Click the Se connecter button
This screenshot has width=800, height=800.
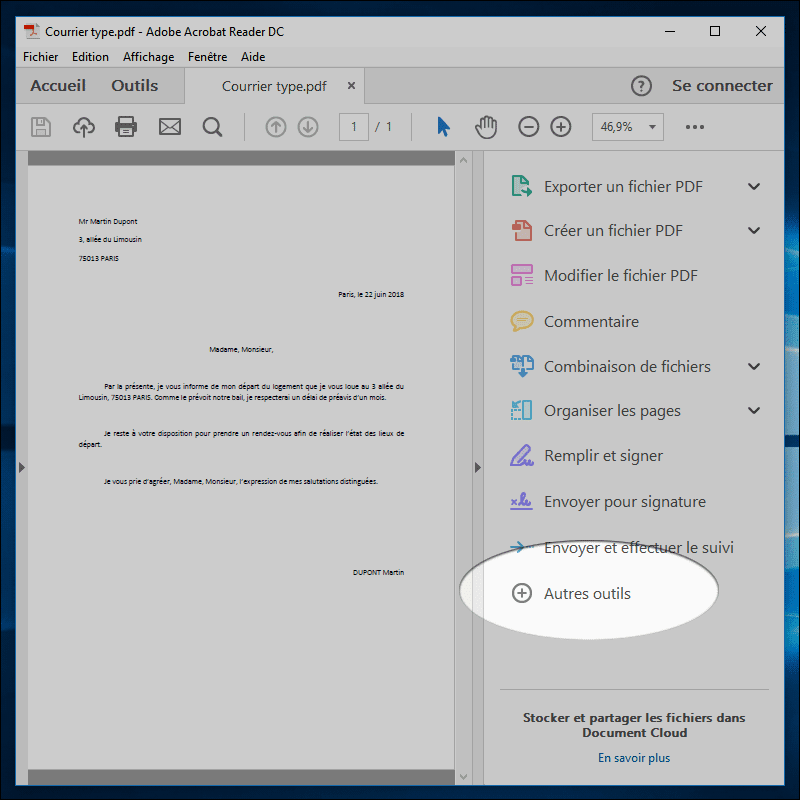point(722,85)
